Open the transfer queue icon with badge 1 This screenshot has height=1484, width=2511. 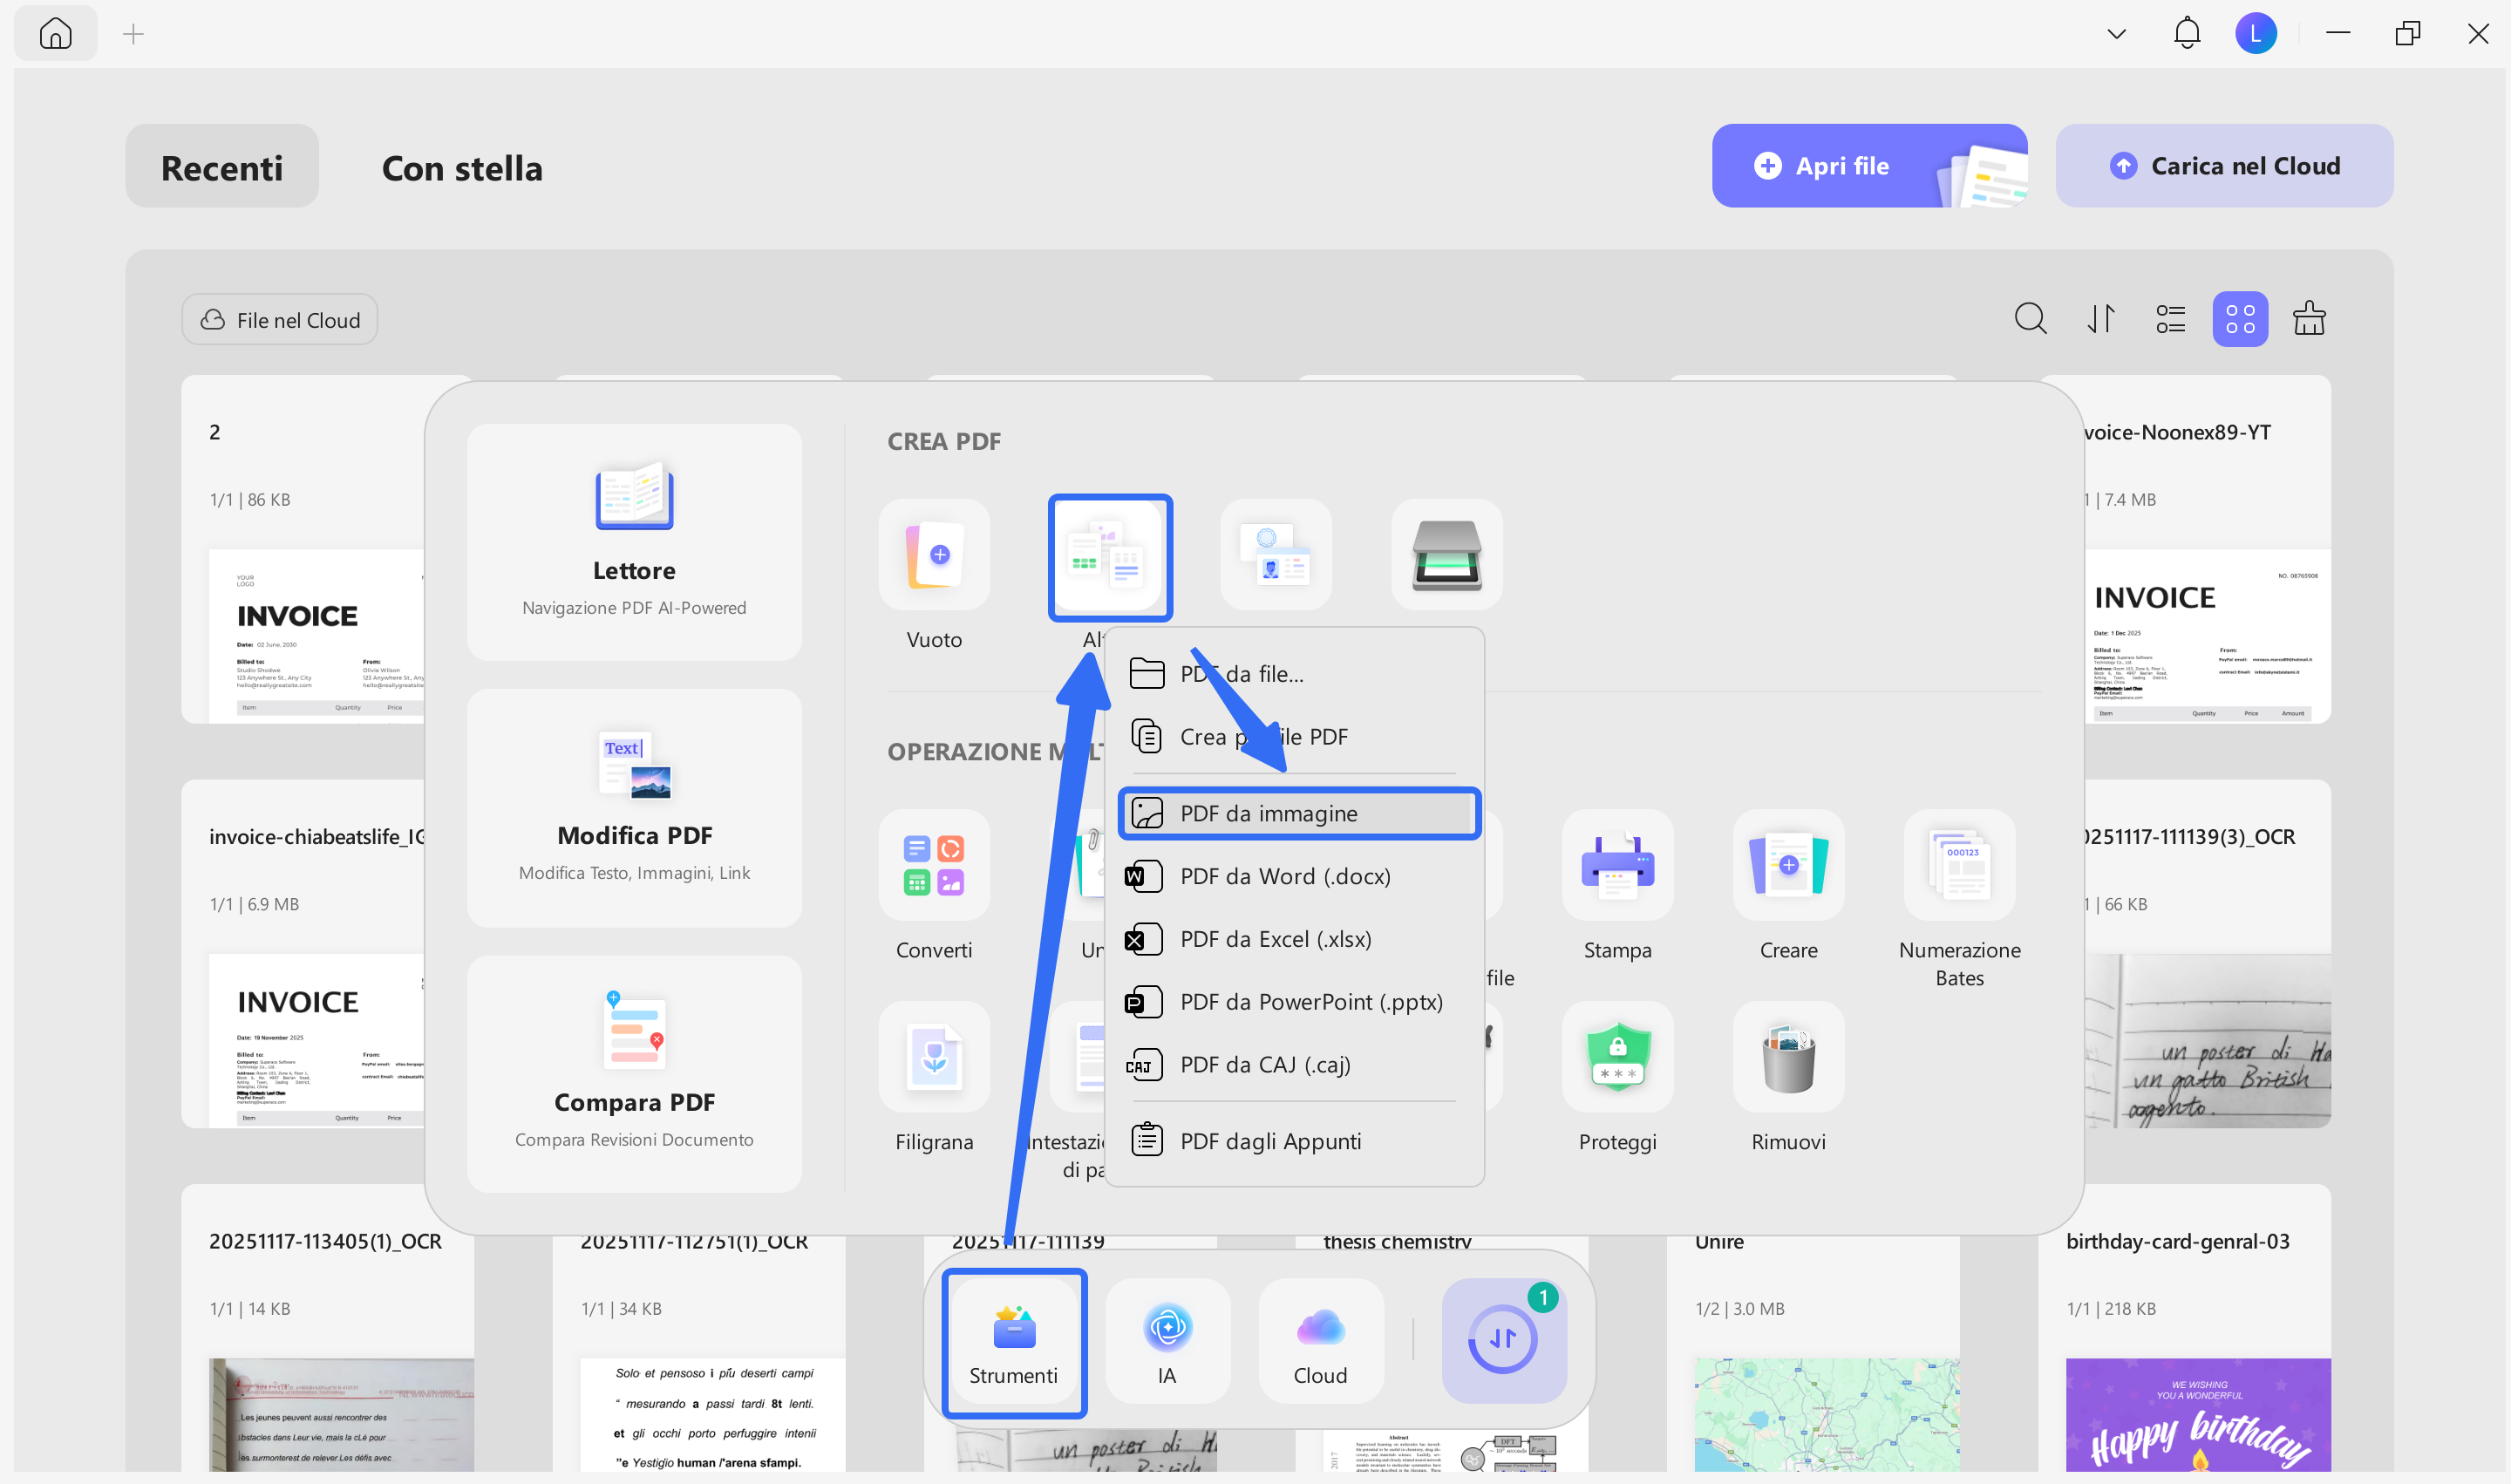[1503, 1341]
